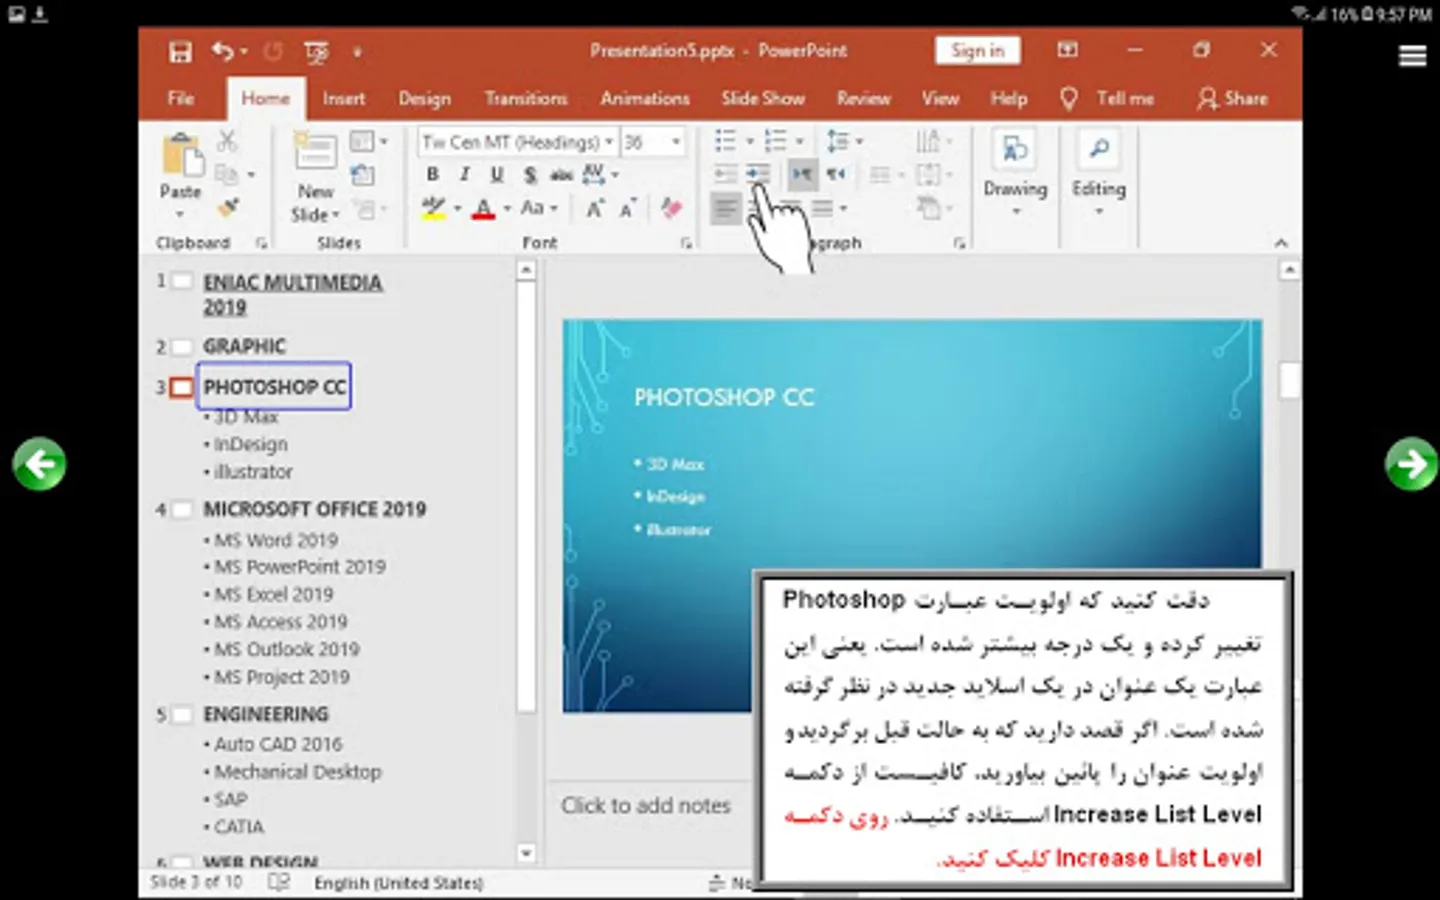1440x900 pixels.
Task: Click the Copy icon in the Clipboard group
Action: 227,175
